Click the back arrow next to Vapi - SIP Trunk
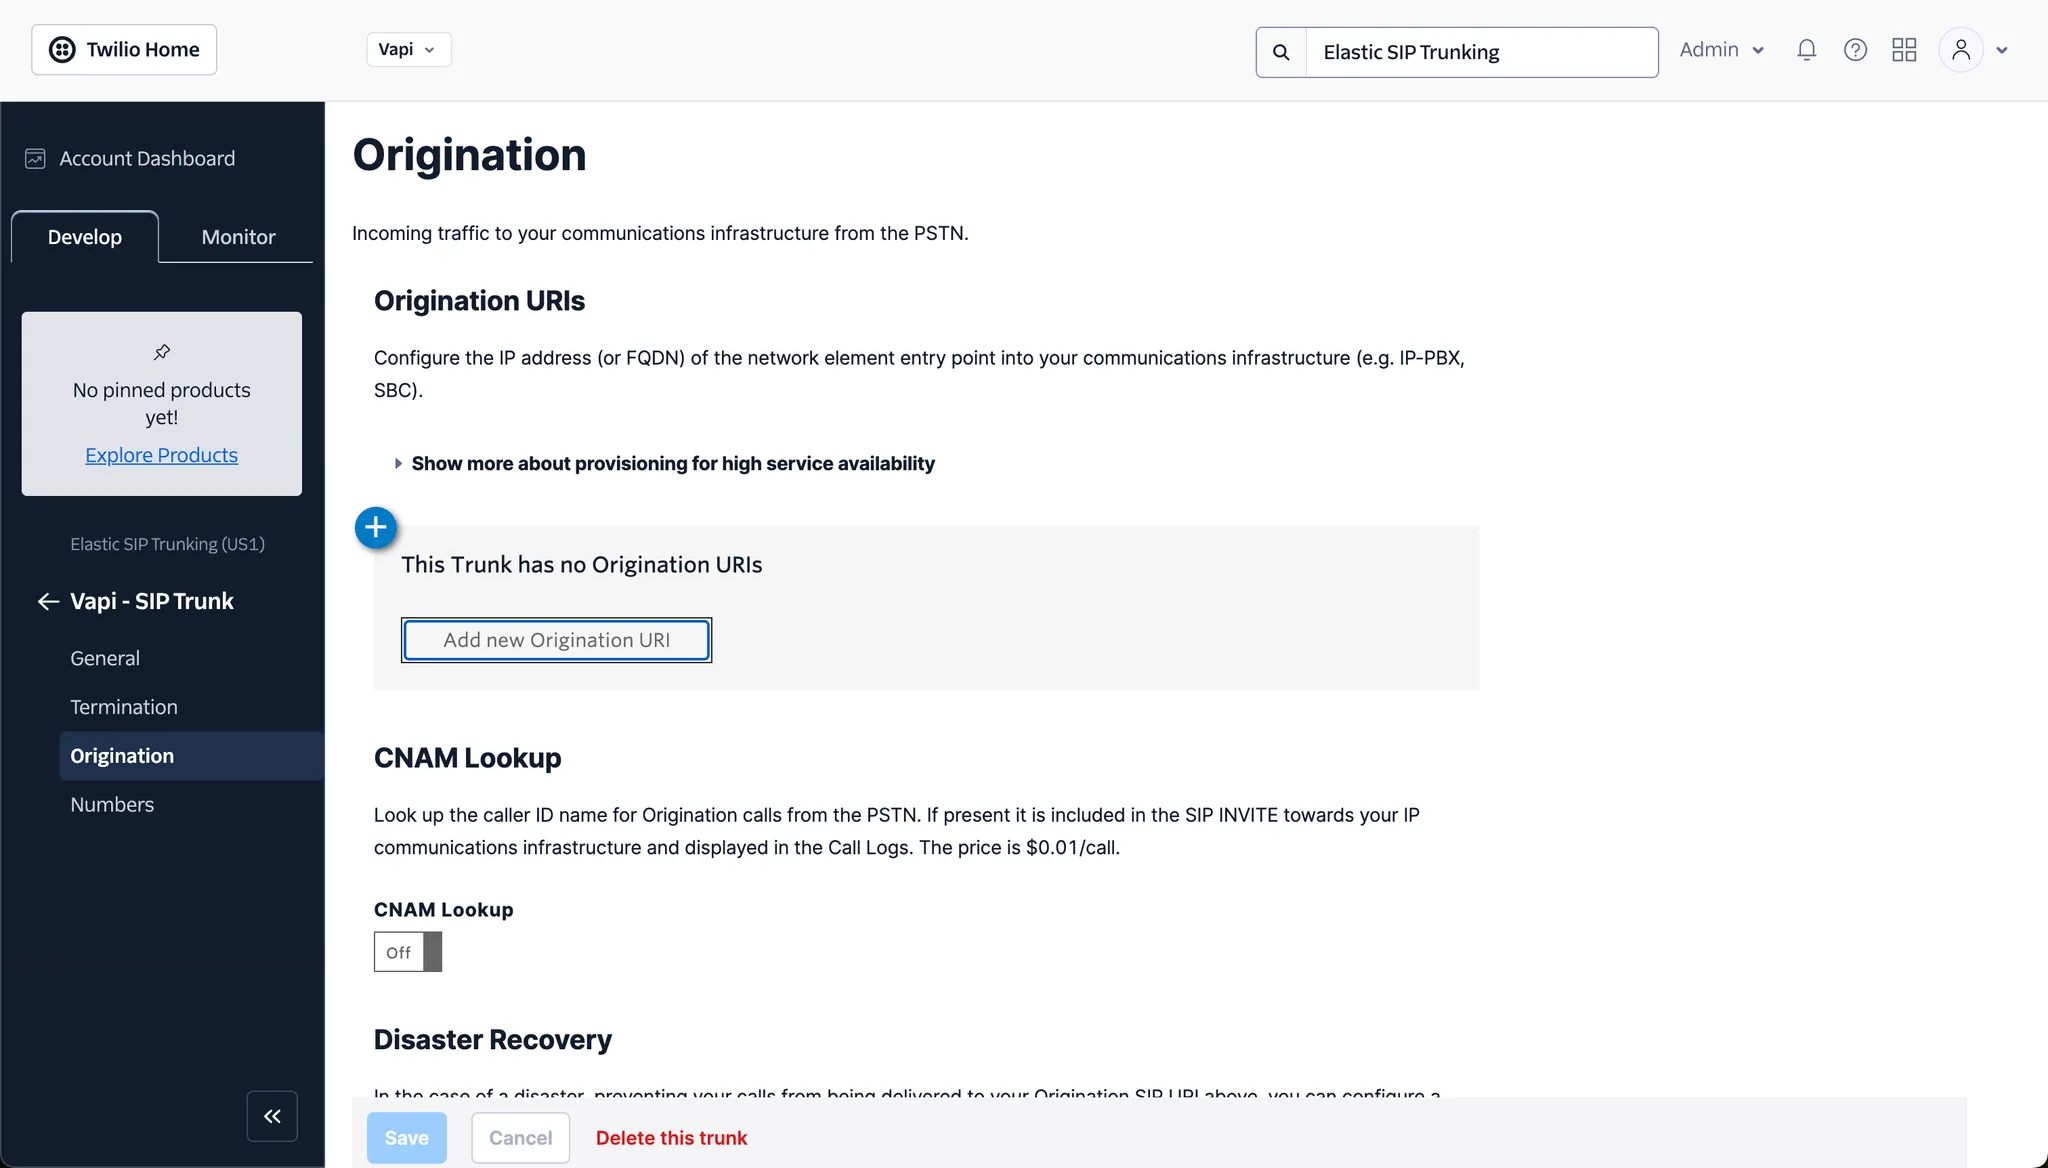 point(47,601)
